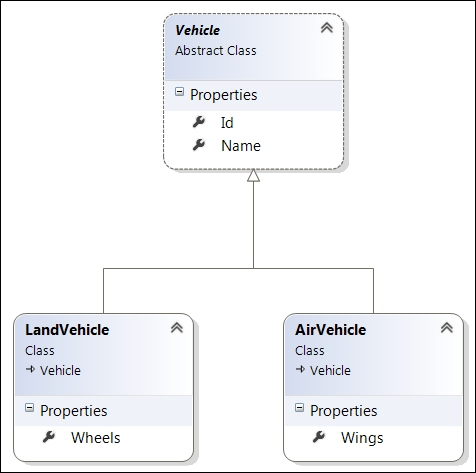Toggle LandVehicle Properties section minus box
This screenshot has height=473, width=476.
coord(29,408)
